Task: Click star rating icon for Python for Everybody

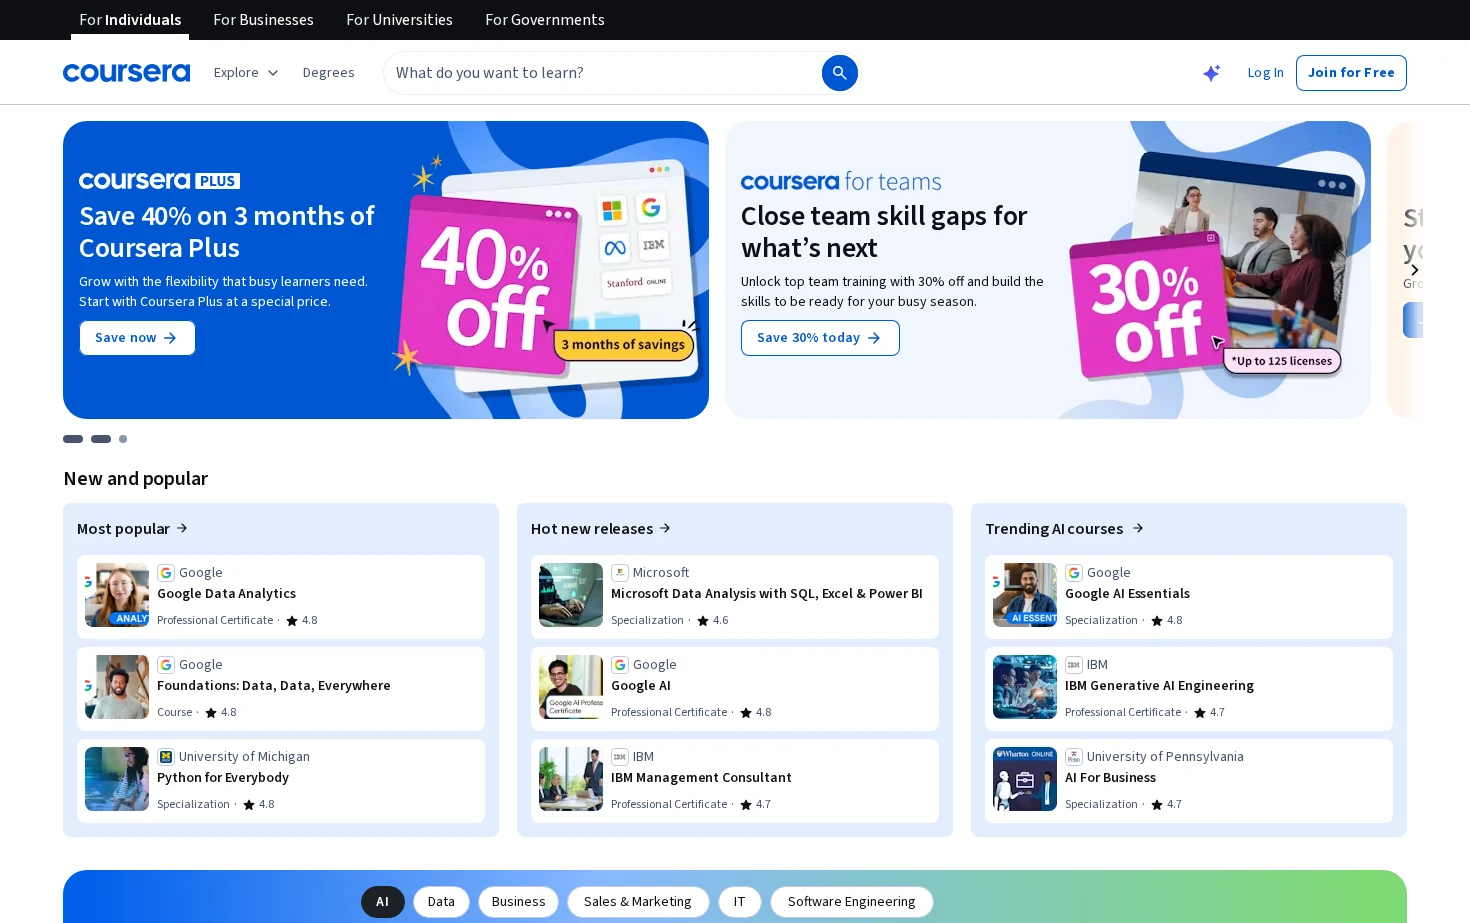Action: click(x=249, y=805)
